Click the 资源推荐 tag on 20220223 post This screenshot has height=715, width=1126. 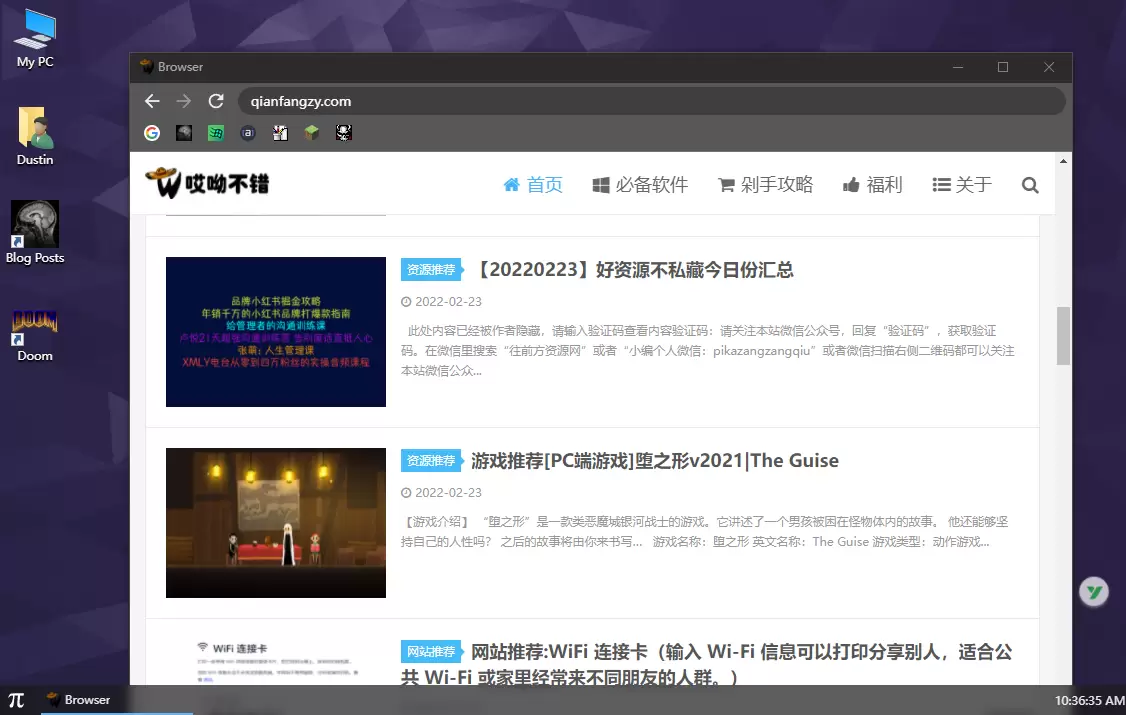click(x=432, y=270)
